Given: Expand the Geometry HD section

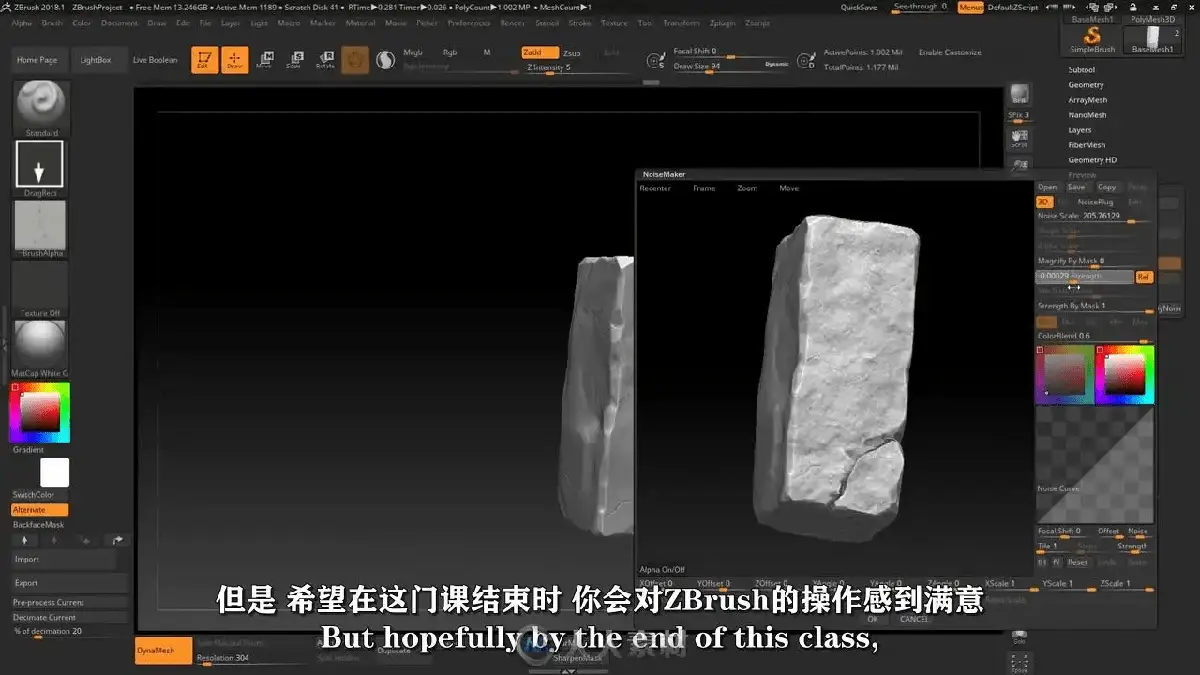Looking at the screenshot, I should (1093, 160).
